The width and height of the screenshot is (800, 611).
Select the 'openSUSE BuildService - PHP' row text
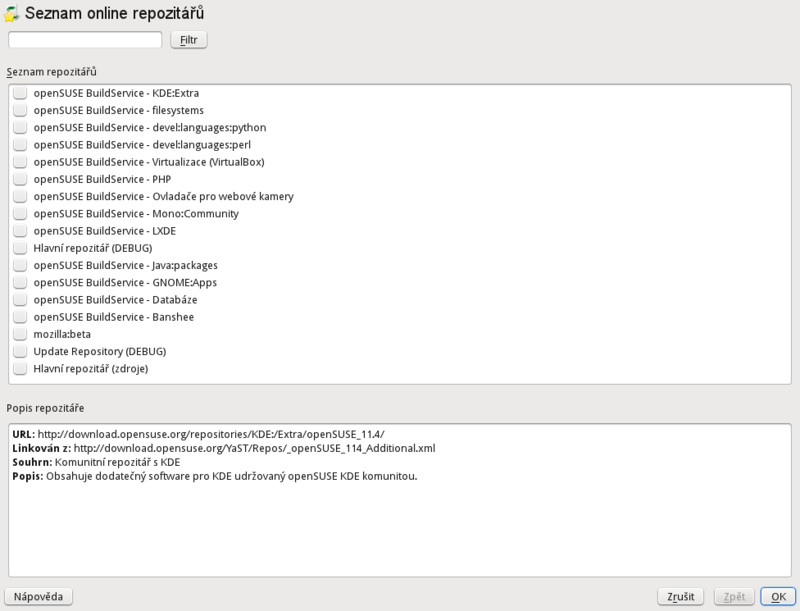click(x=102, y=180)
